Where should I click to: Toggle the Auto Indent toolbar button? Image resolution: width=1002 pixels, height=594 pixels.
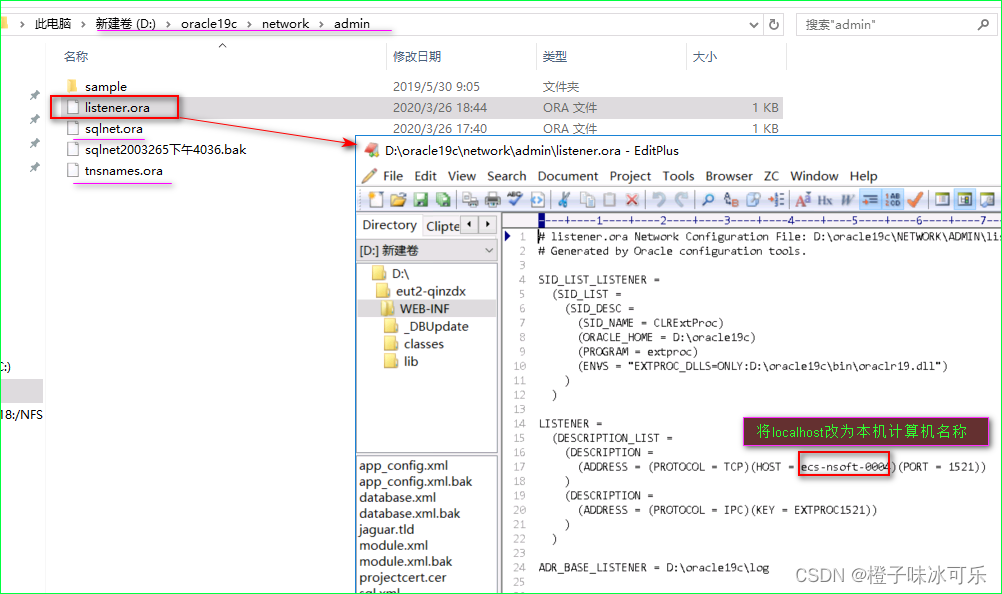870,200
